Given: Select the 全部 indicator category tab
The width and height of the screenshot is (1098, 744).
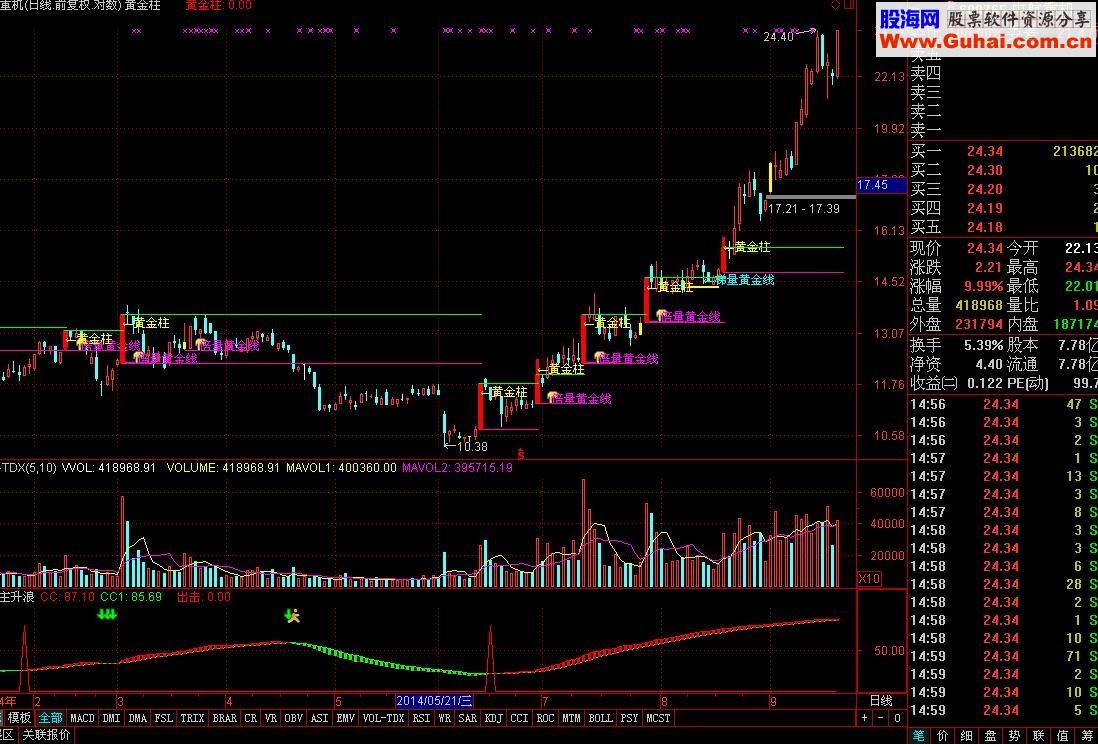Looking at the screenshot, I should (x=50, y=718).
